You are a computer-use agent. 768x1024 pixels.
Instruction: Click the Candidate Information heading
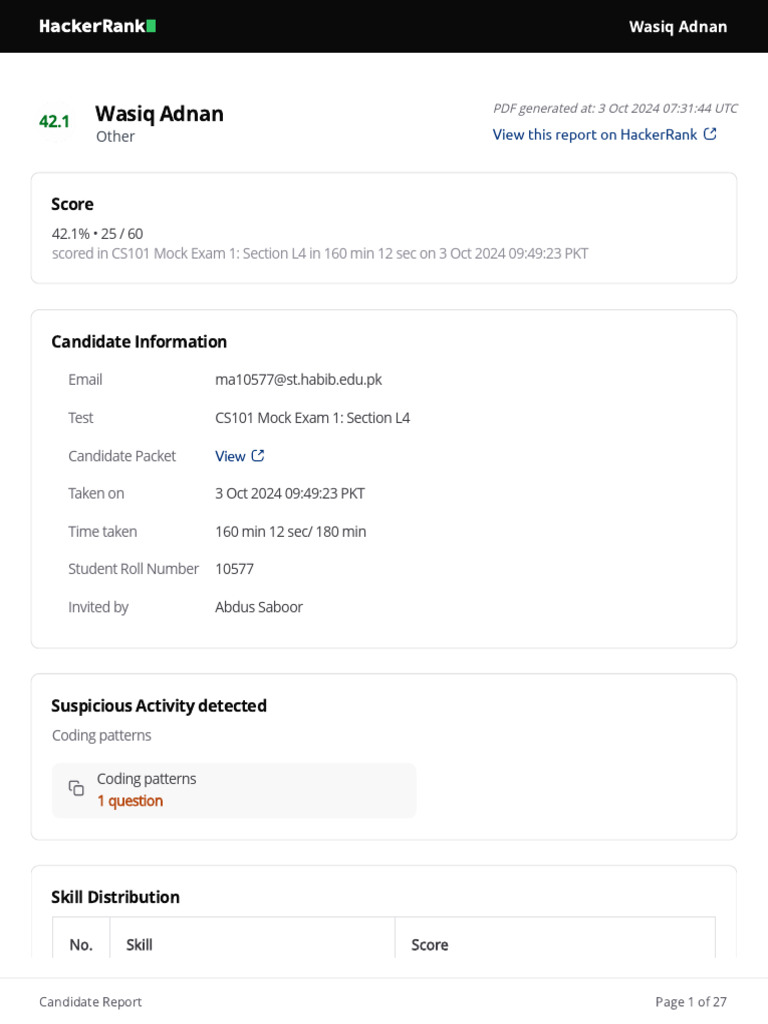pyautogui.click(x=139, y=341)
